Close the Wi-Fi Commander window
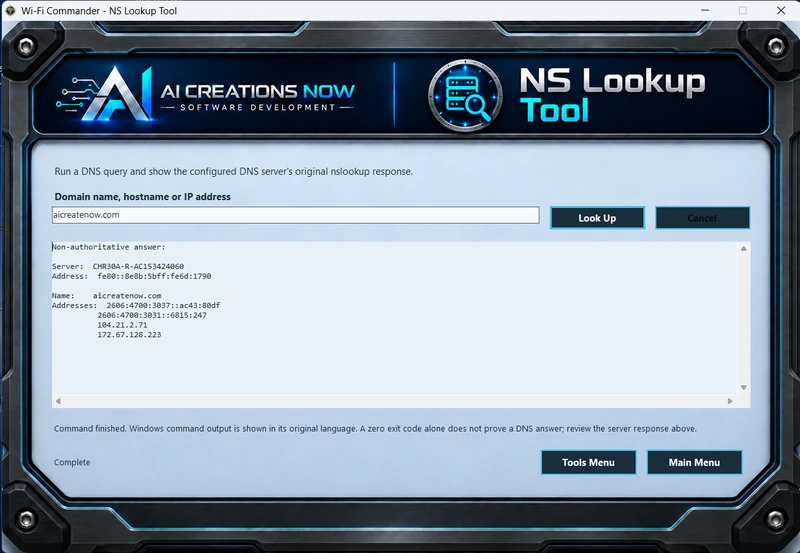The height and width of the screenshot is (553, 800). click(781, 10)
